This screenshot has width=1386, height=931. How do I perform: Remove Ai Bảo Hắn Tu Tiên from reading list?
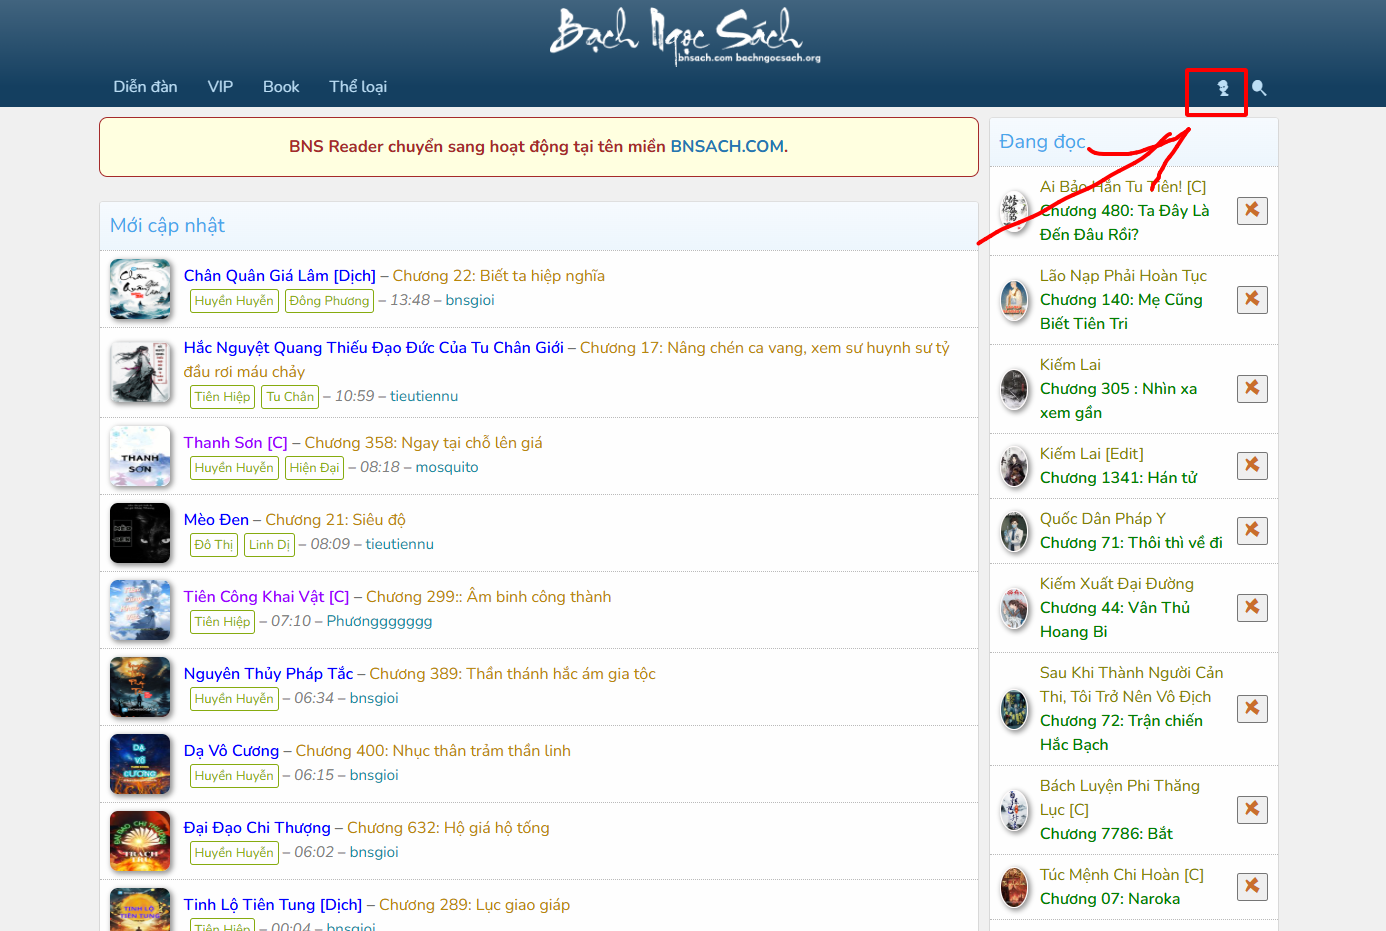tap(1252, 210)
